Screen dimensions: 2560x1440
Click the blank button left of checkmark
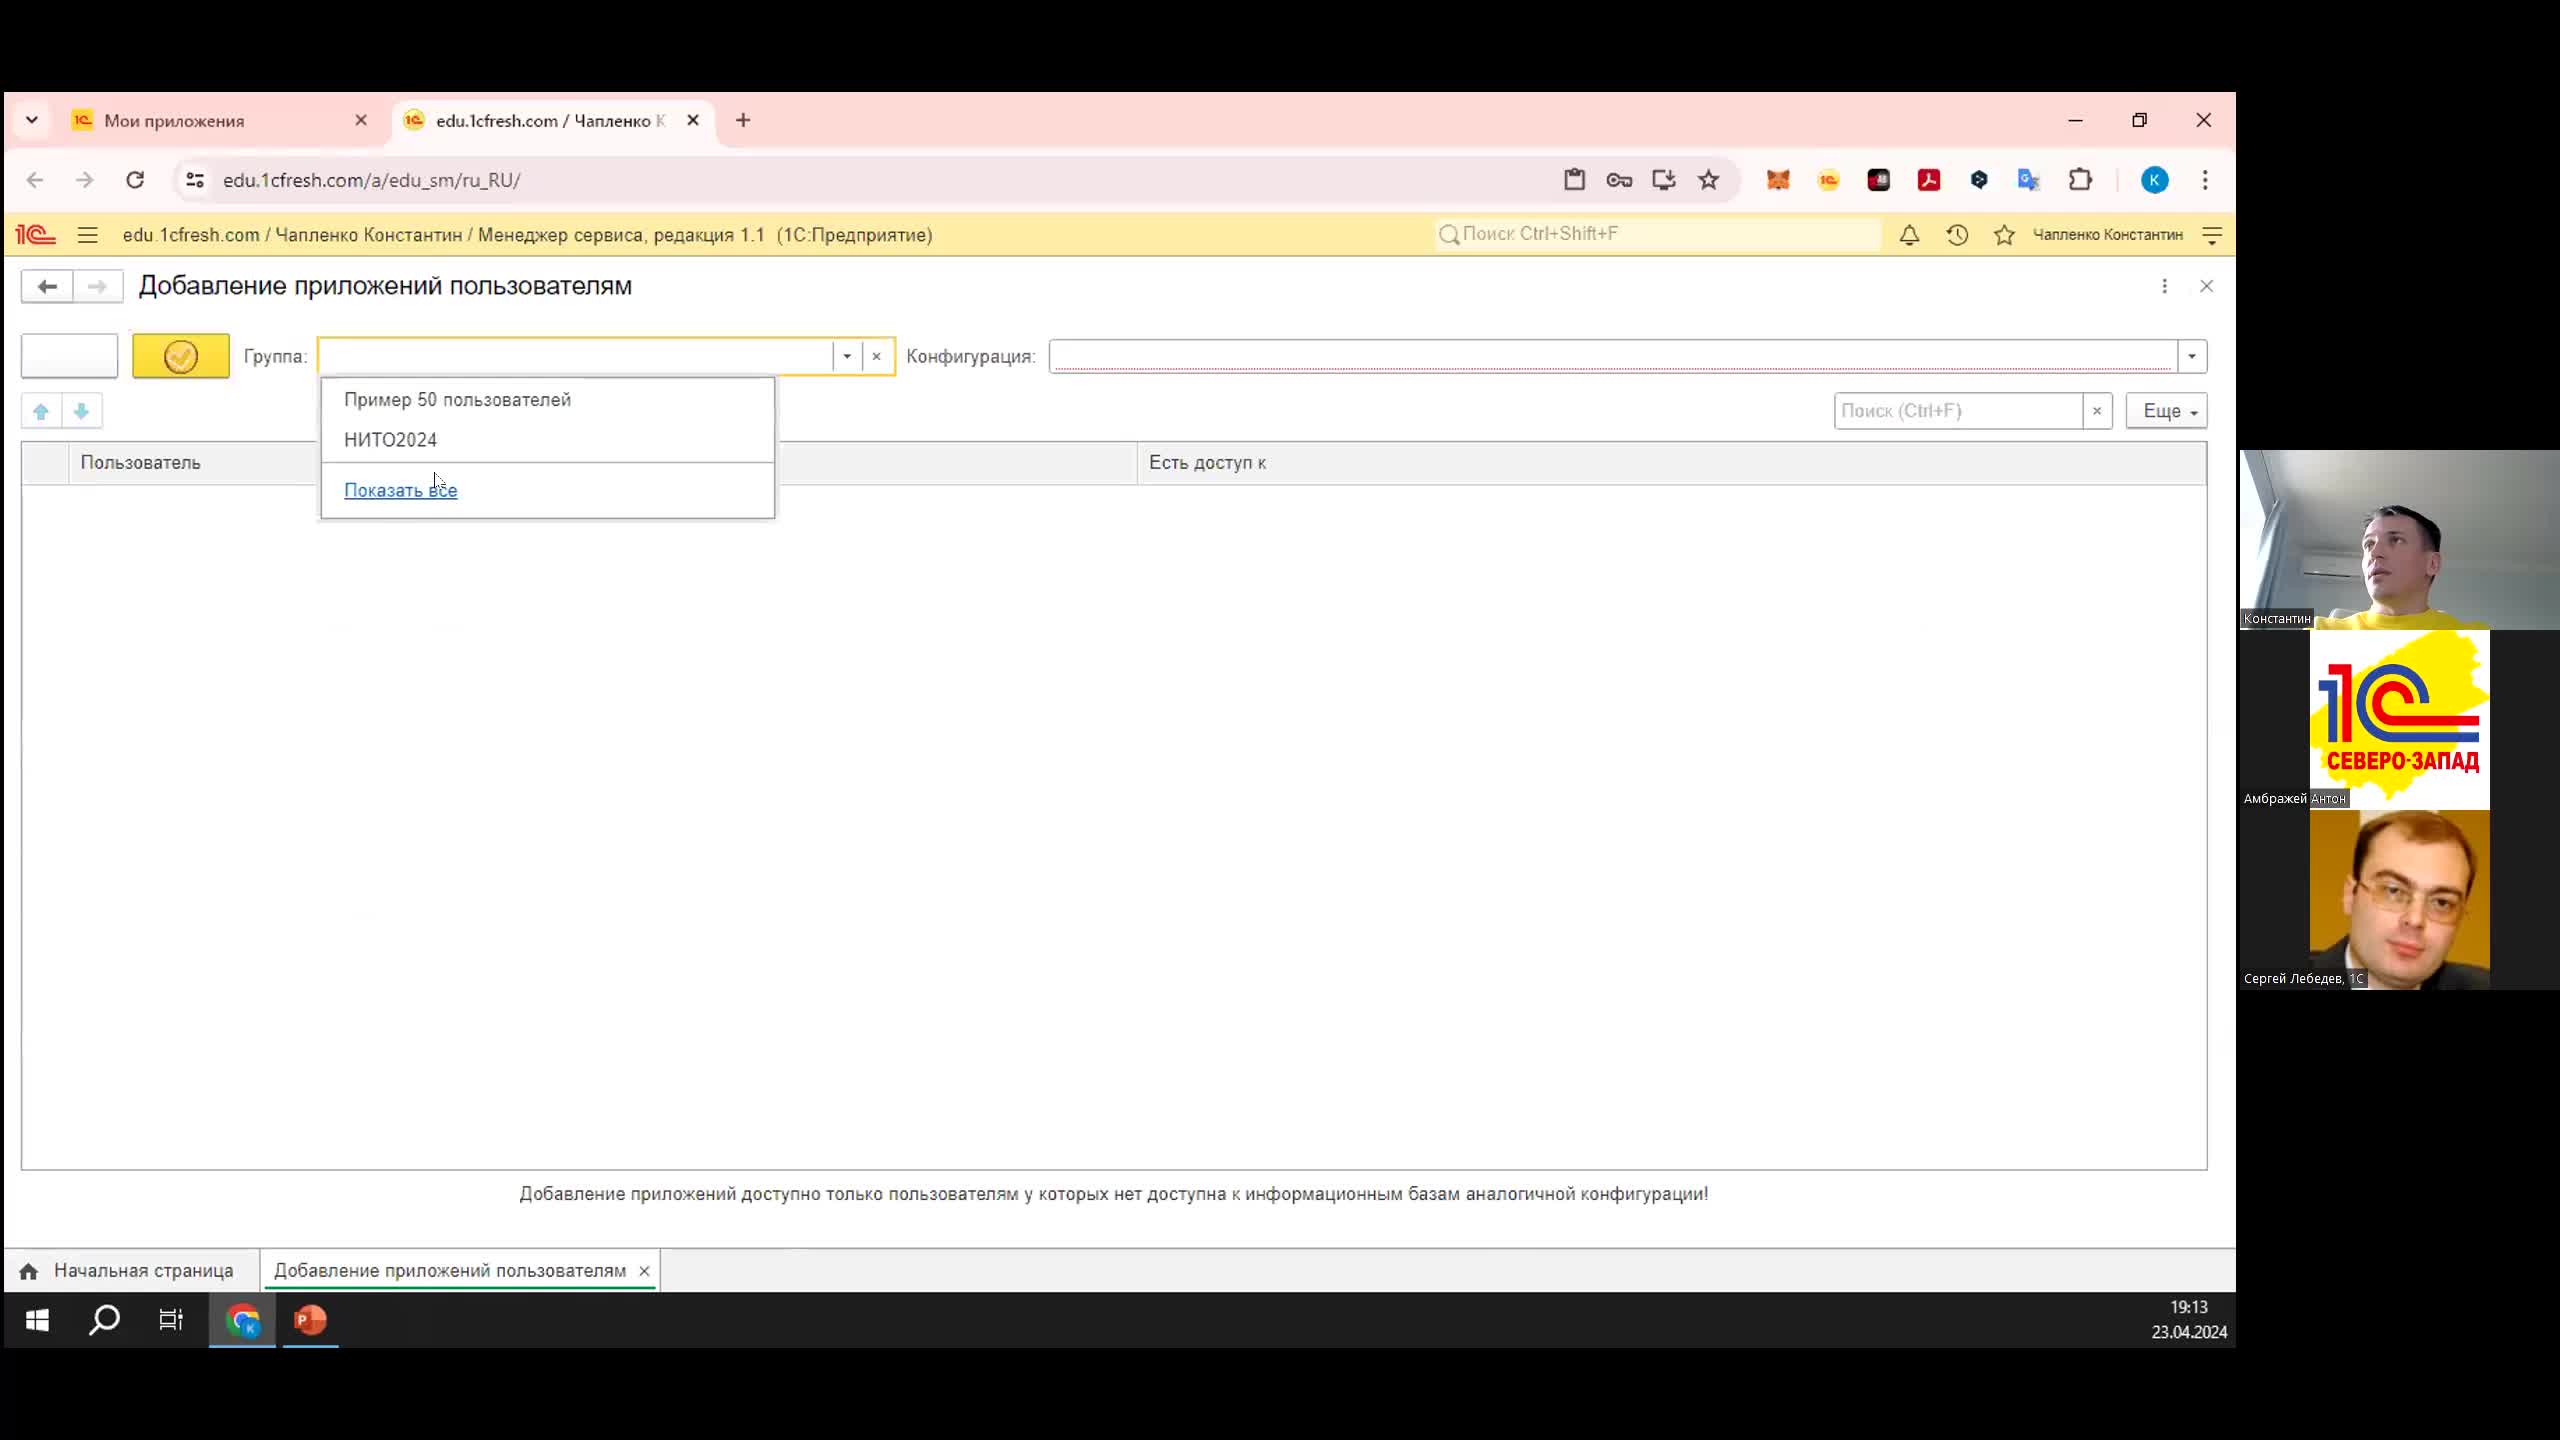tap(69, 356)
